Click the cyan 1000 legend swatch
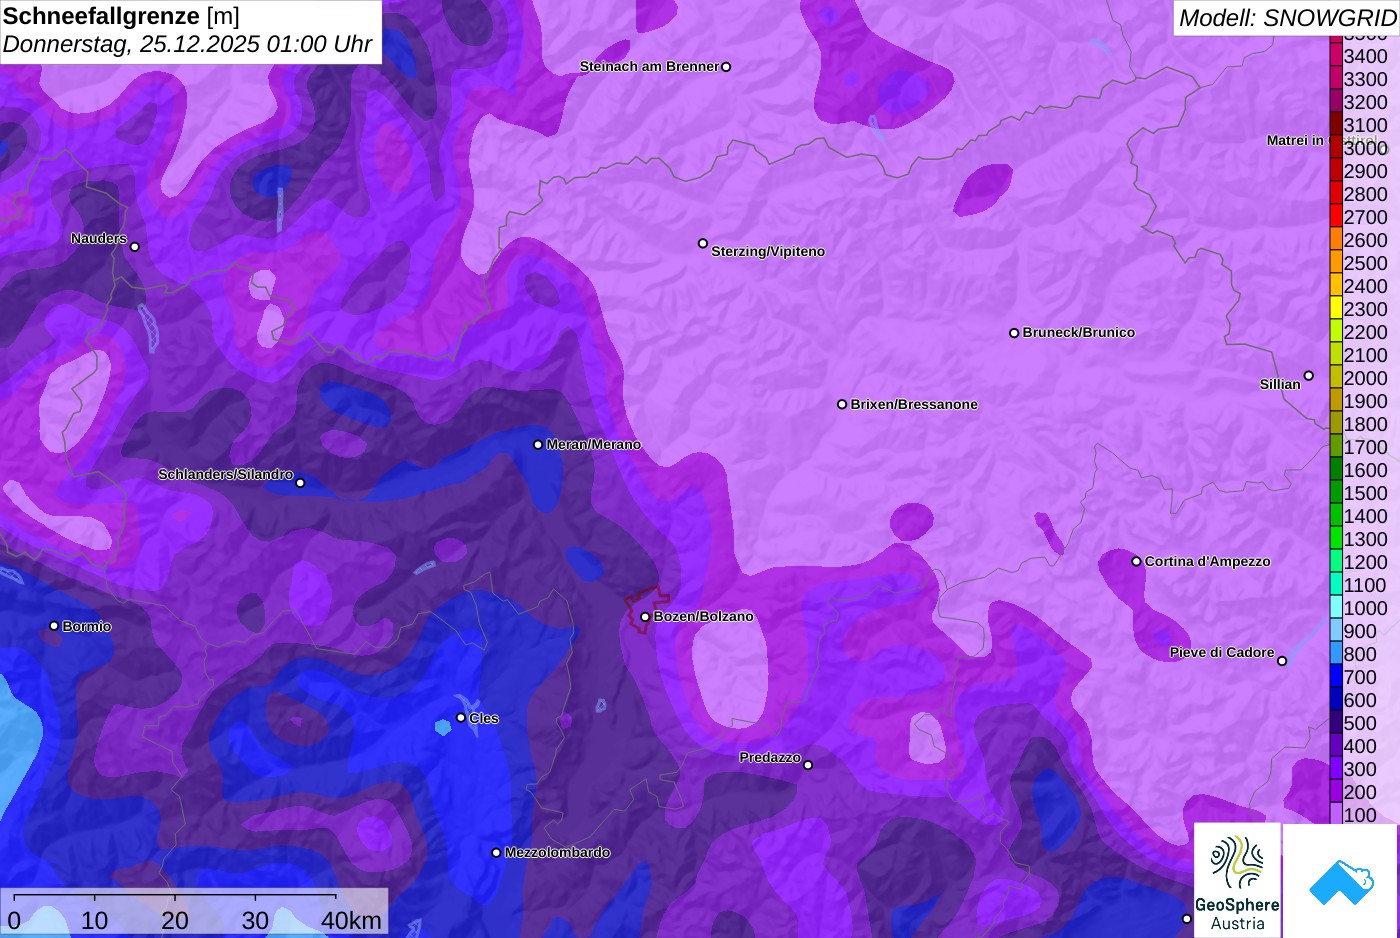1400x938 pixels. point(1335,608)
